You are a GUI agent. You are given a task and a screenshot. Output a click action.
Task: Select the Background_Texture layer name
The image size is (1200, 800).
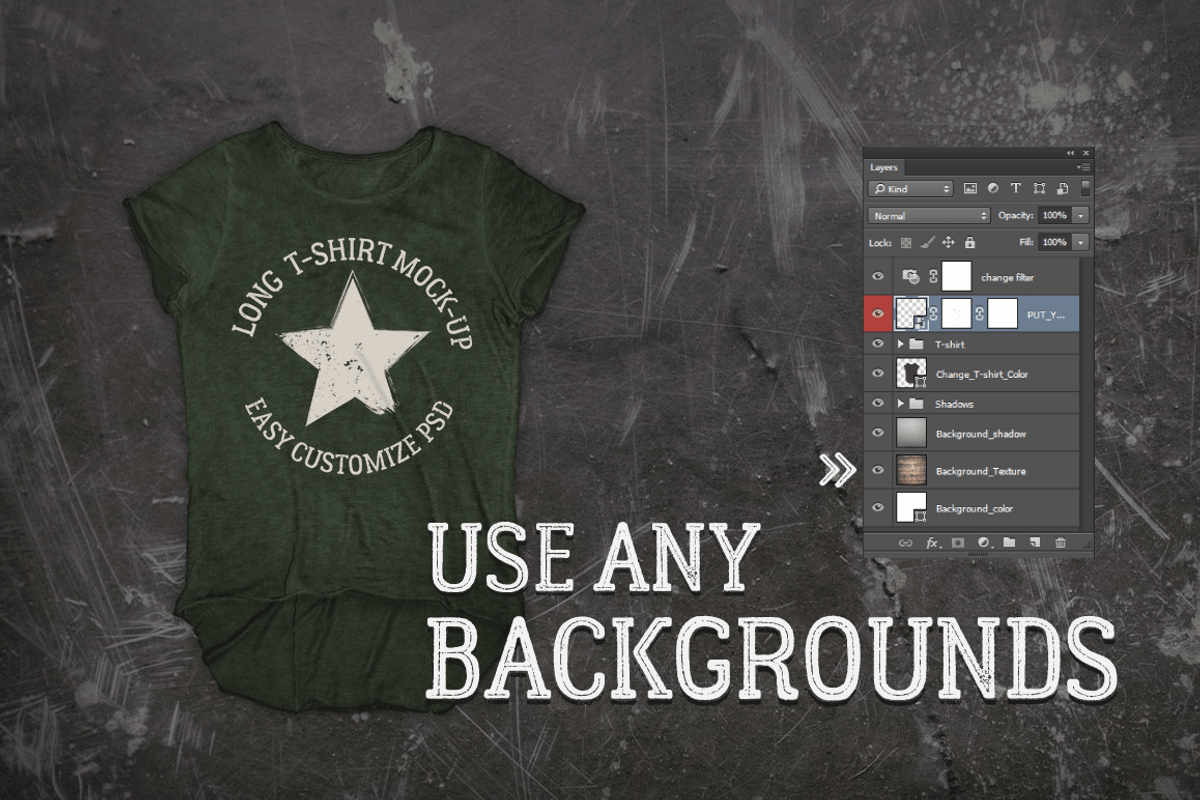[981, 471]
